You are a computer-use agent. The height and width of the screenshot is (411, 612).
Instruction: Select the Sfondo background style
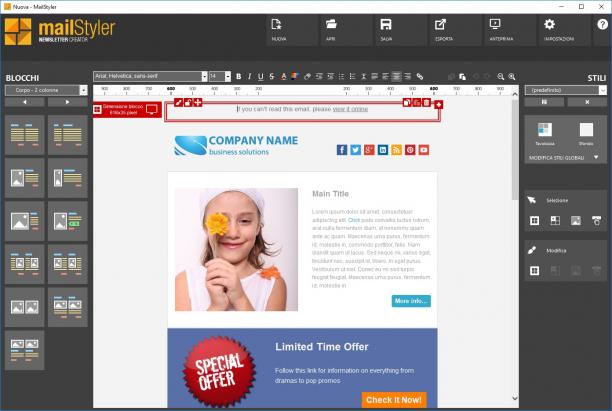click(586, 133)
